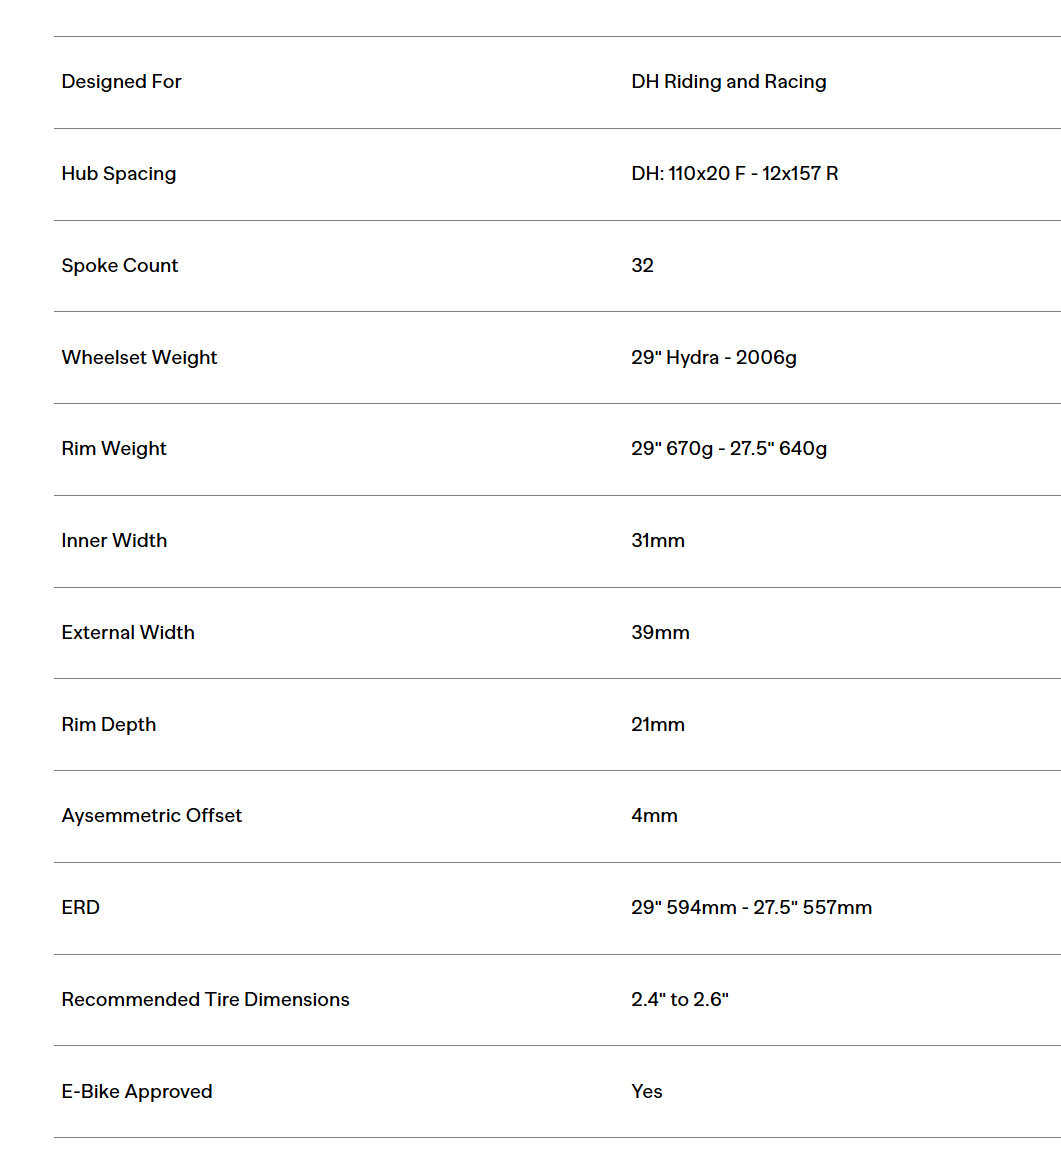Click the 'Rim Depth' label
1061x1156 pixels.
pyautogui.click(x=108, y=725)
